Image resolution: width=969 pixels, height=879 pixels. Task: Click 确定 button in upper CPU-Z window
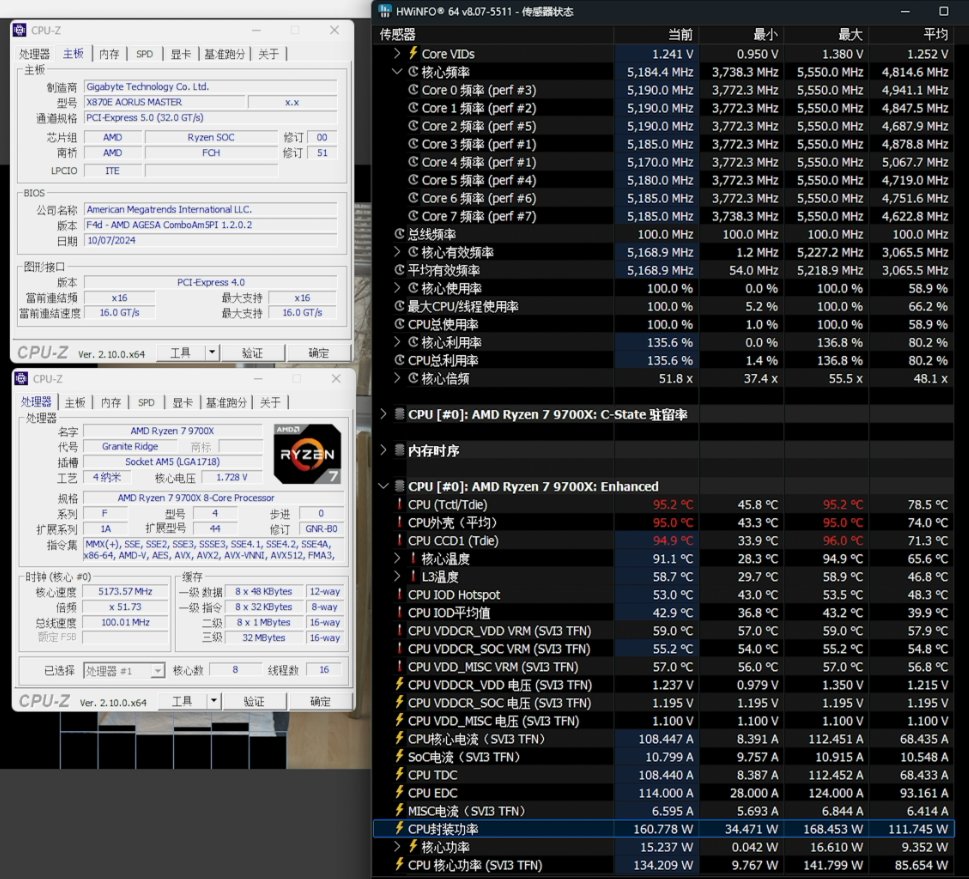pyautogui.click(x=318, y=353)
